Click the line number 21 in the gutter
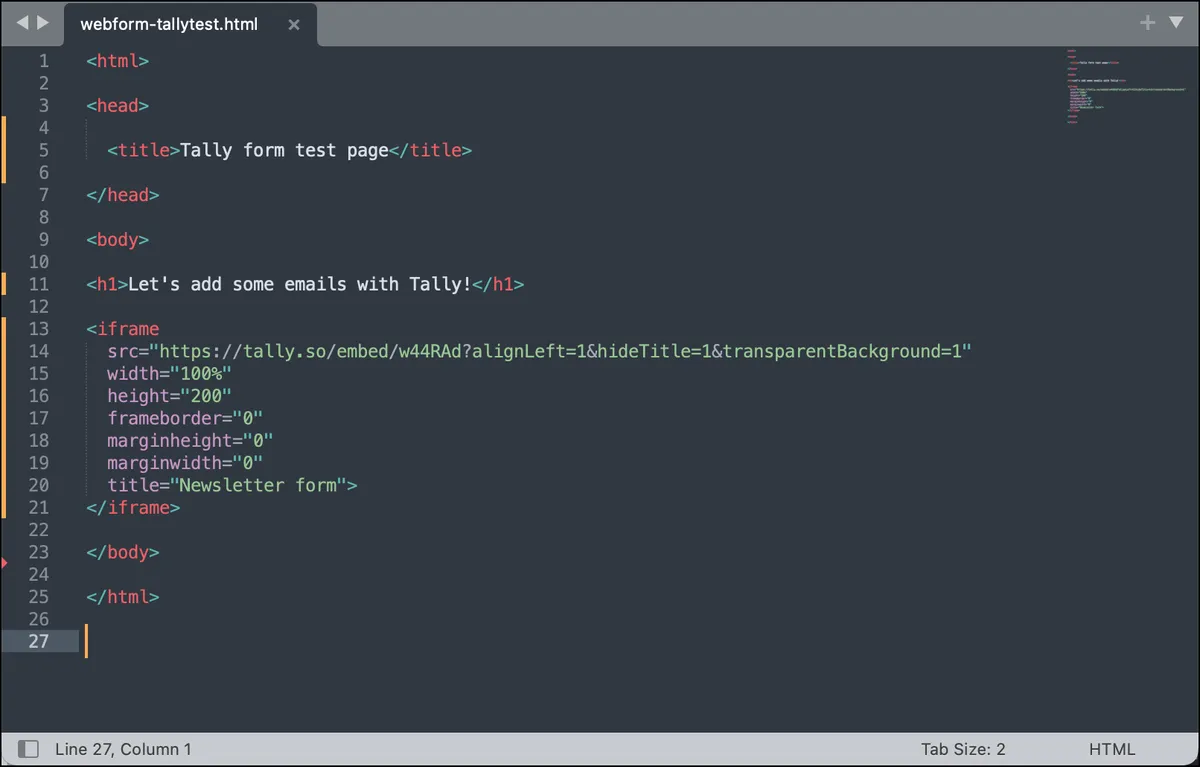Screen dimensions: 1200x767 tap(38, 507)
